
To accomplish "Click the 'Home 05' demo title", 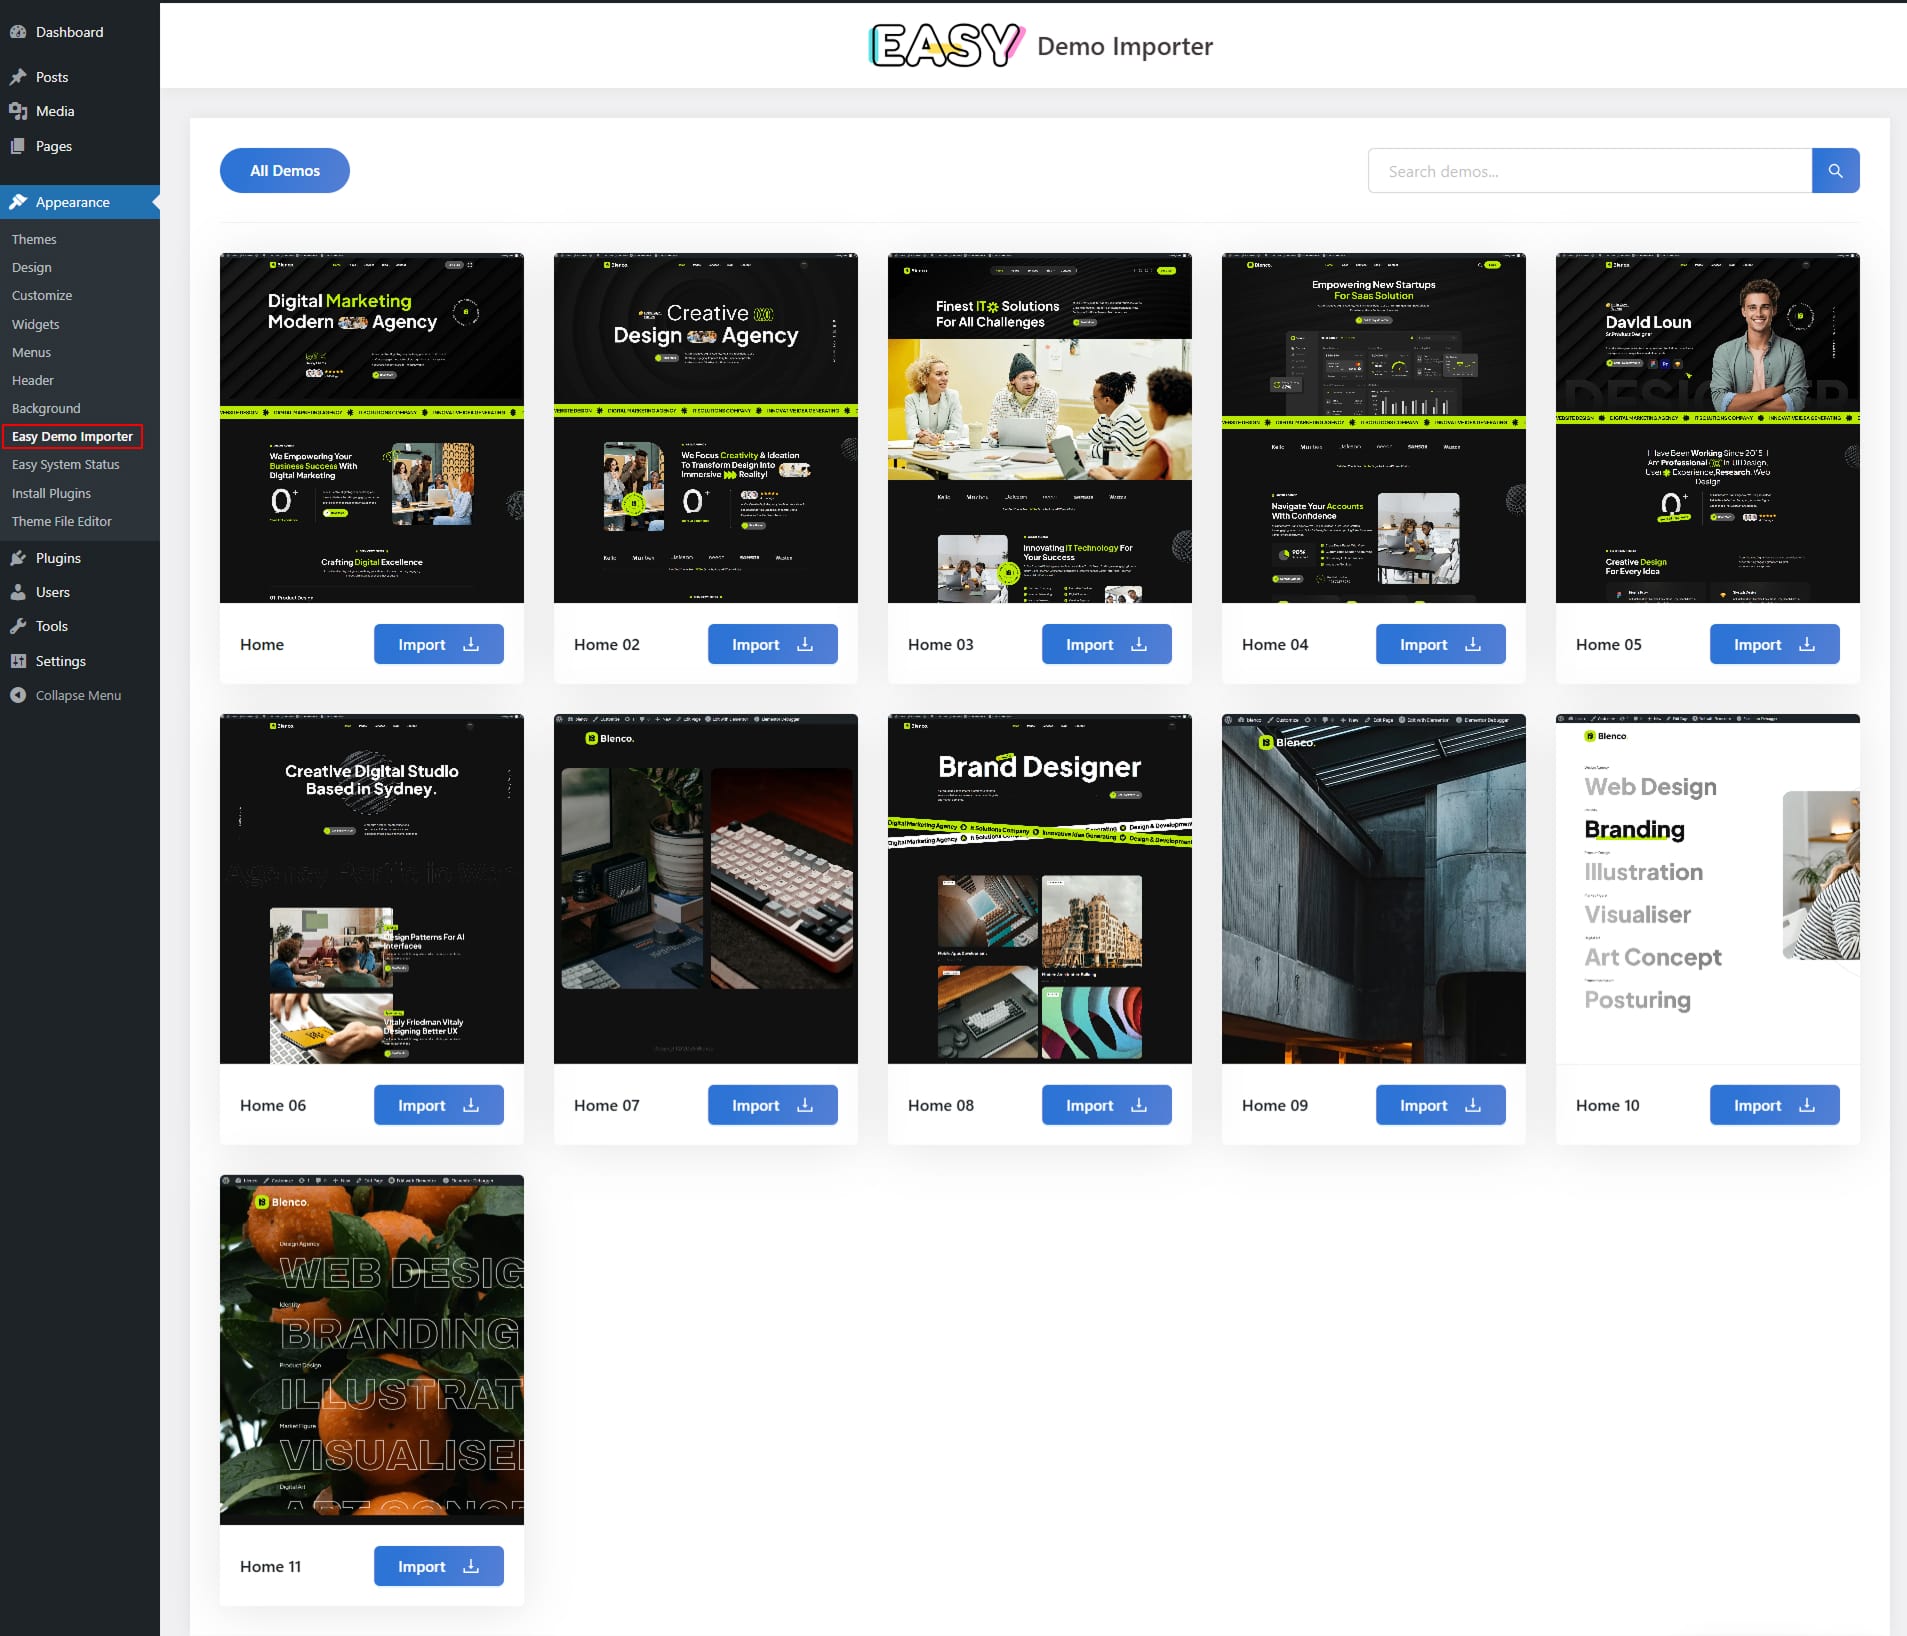I will (x=1609, y=645).
